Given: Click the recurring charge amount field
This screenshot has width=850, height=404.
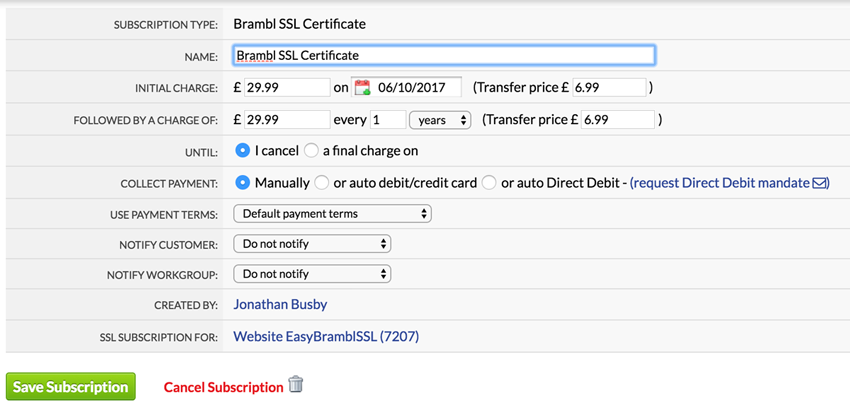Looking at the screenshot, I should (287, 120).
